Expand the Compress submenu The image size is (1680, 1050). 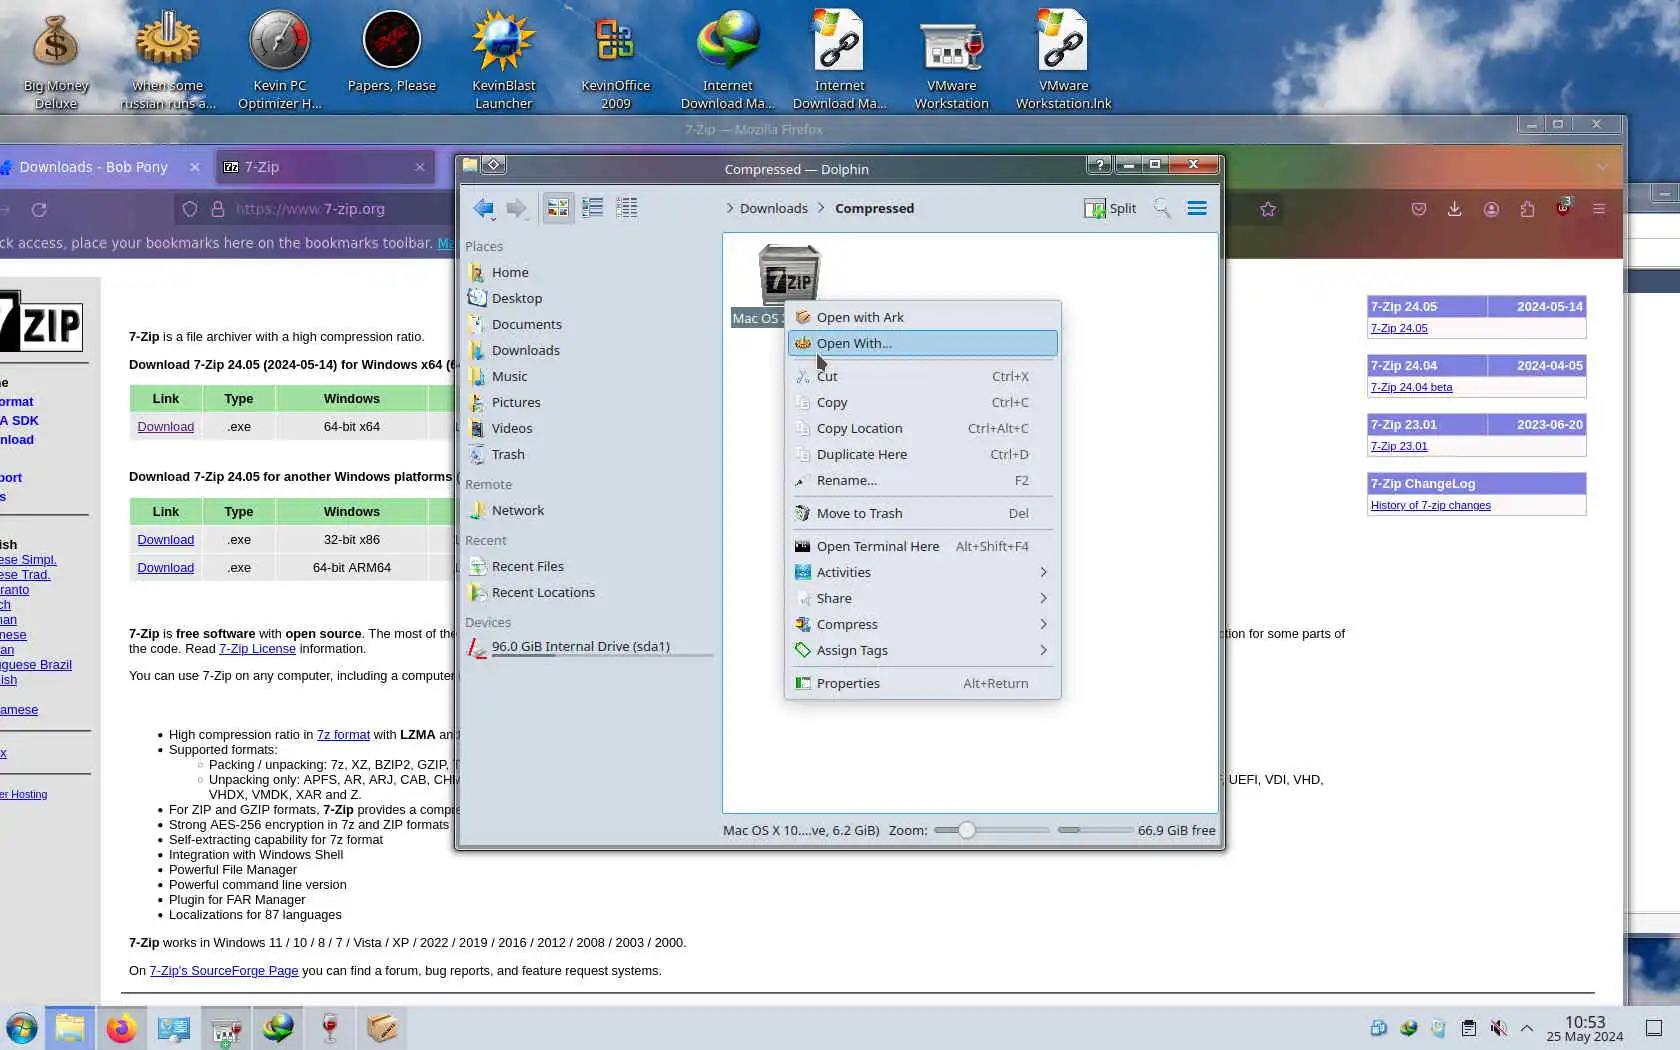pos(923,624)
